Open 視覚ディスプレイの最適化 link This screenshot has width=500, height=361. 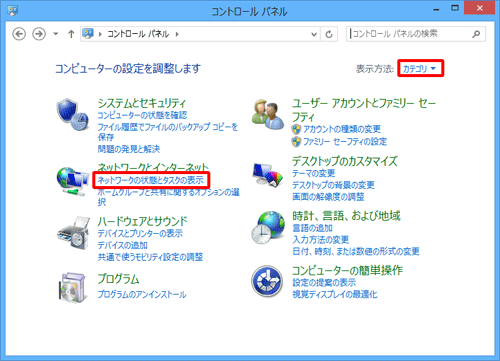pos(335,294)
